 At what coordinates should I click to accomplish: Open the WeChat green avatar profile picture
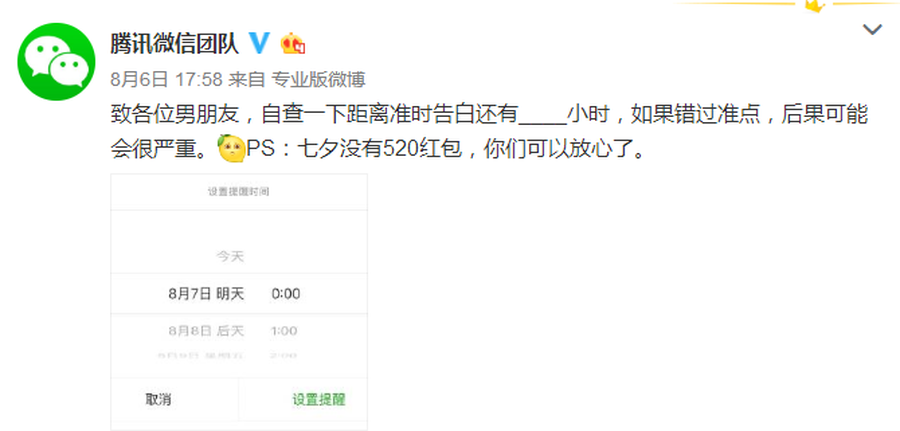(x=56, y=61)
